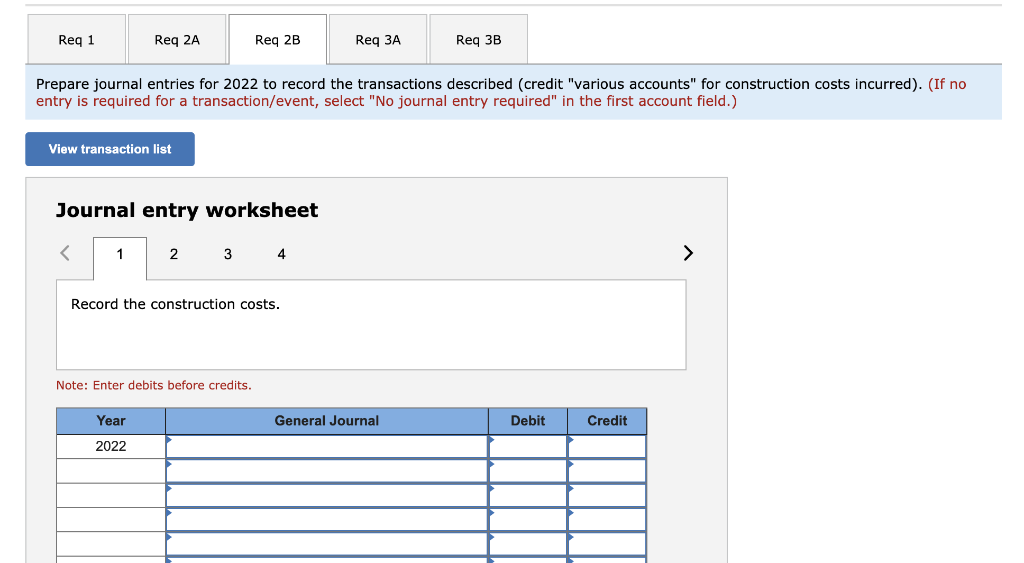Click the Year column header

click(x=111, y=421)
